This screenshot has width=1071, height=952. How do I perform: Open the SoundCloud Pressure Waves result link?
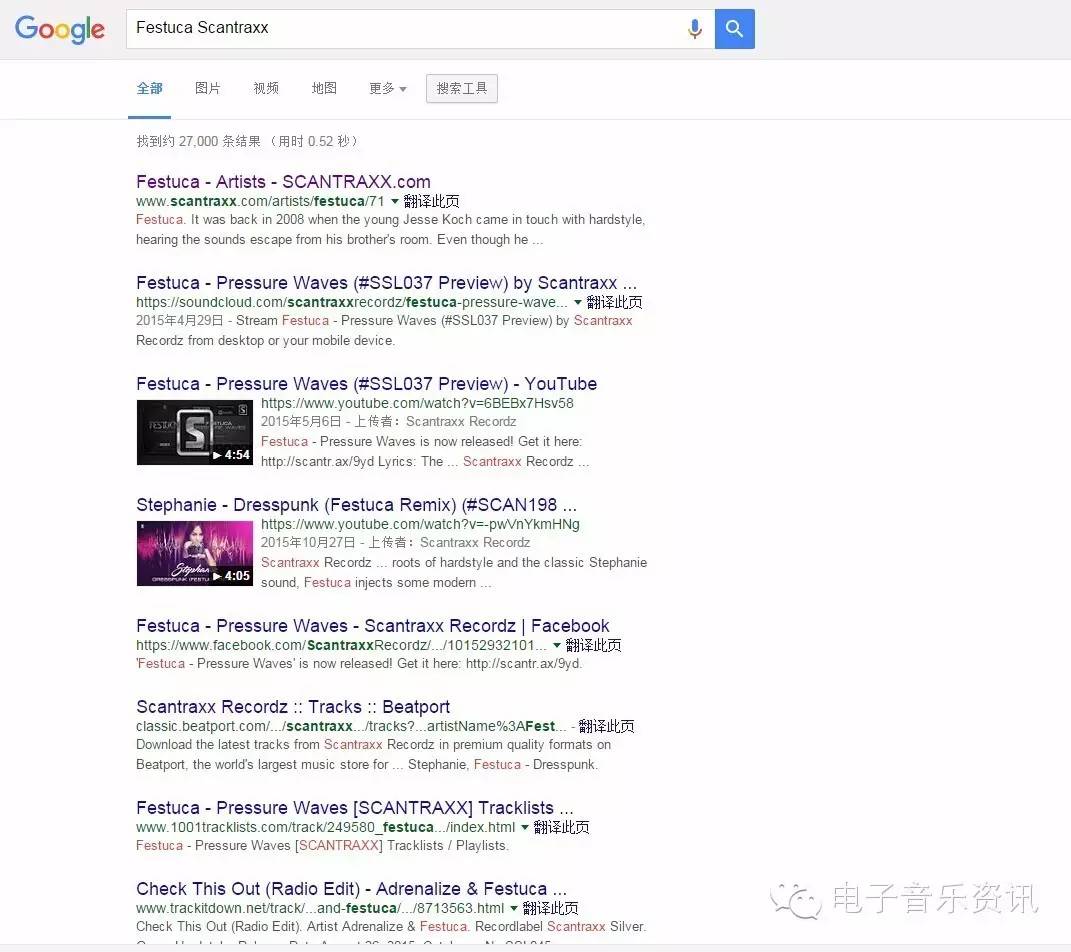[386, 283]
